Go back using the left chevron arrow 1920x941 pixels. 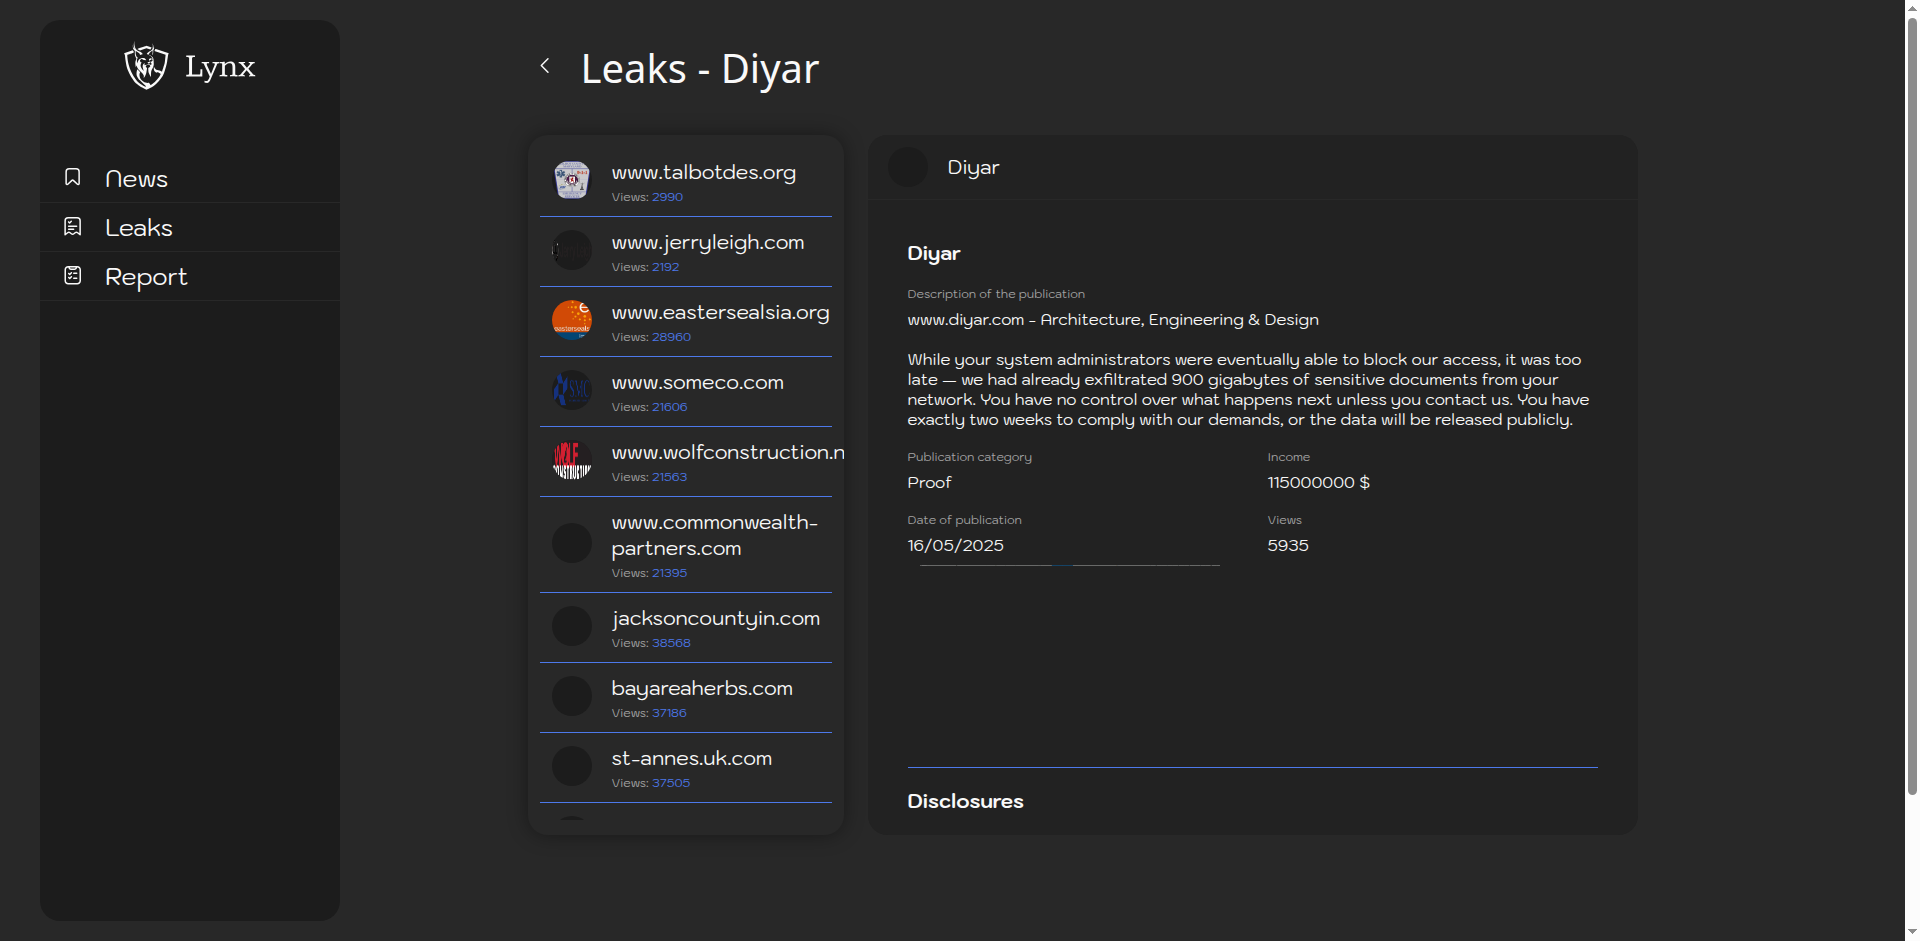click(545, 66)
